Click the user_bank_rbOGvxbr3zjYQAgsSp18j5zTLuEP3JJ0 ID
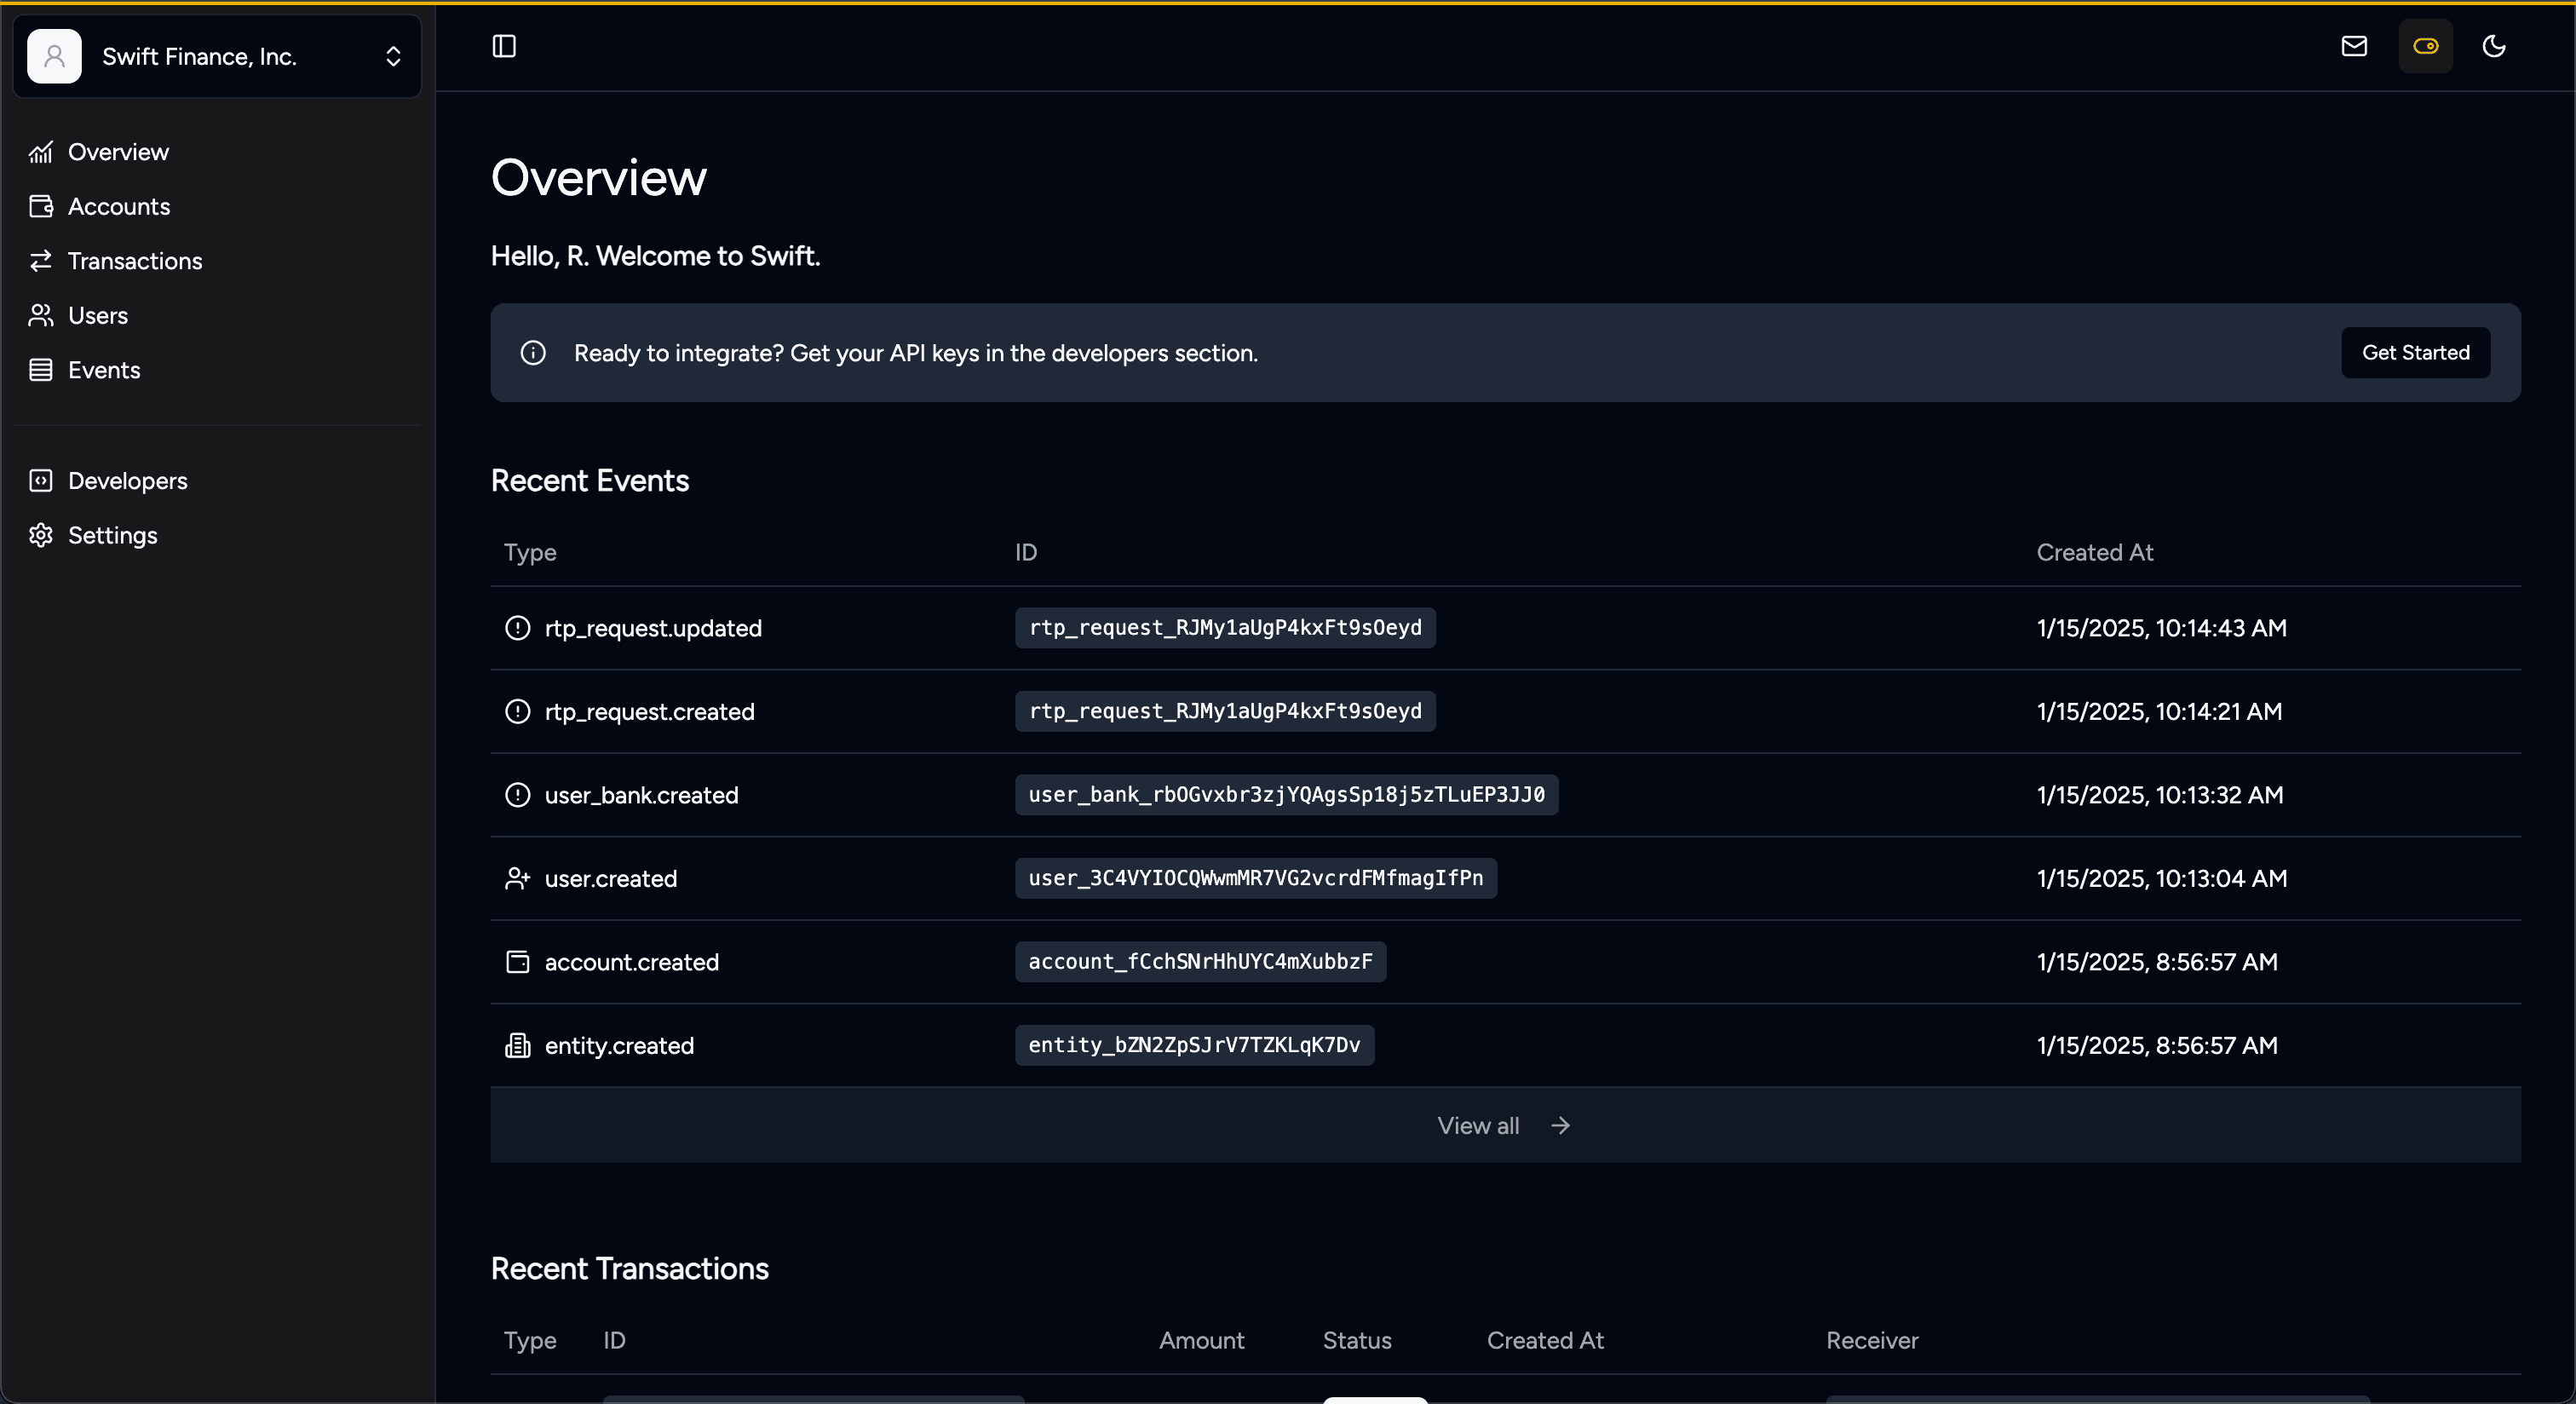Viewport: 2576px width, 1404px height. coord(1286,794)
